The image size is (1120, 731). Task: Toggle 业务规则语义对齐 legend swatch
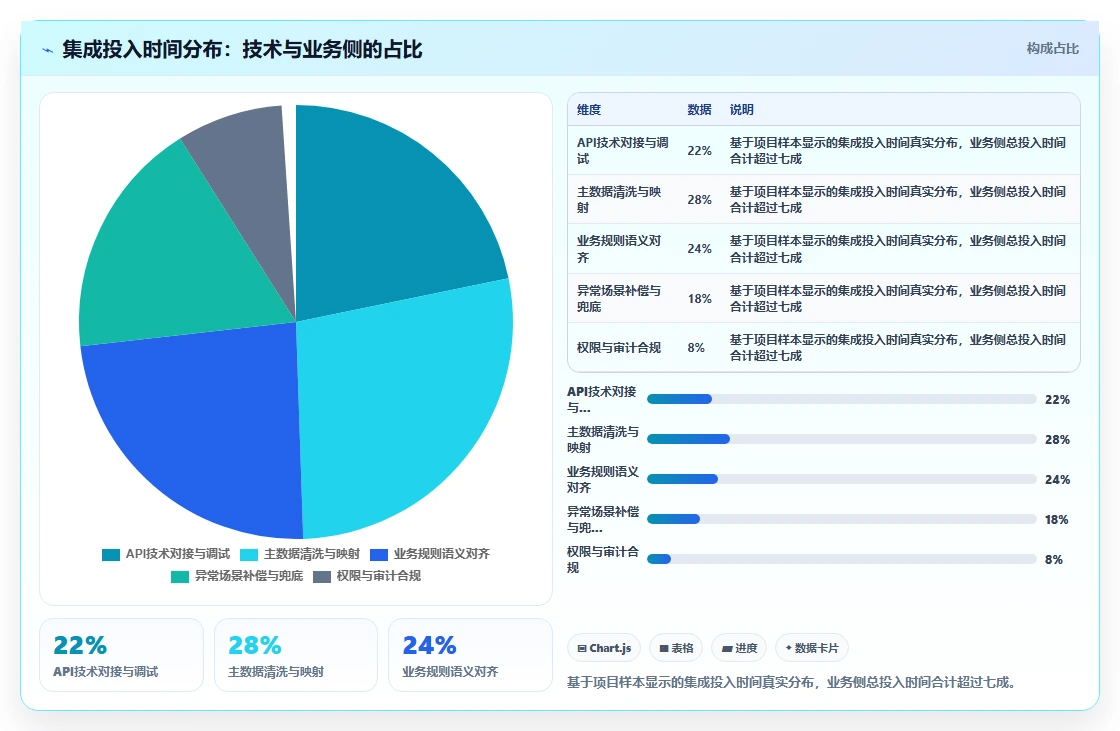pos(379,555)
